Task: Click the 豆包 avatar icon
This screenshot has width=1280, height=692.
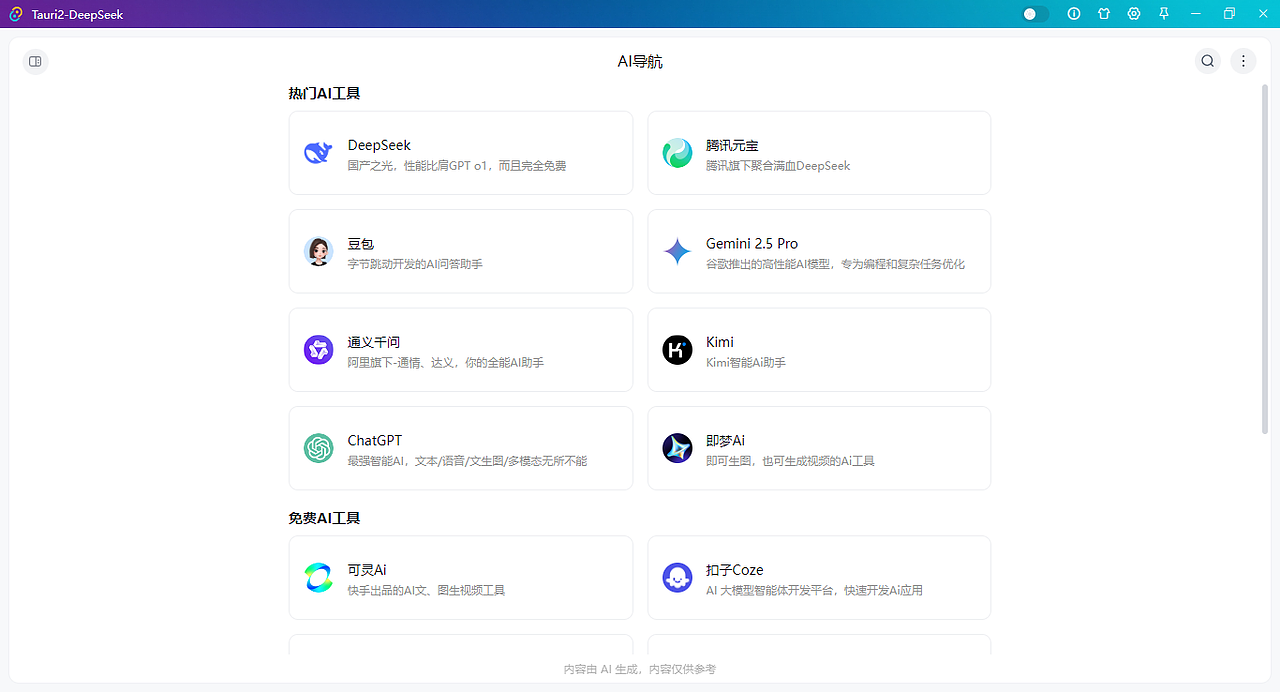Action: (x=318, y=251)
